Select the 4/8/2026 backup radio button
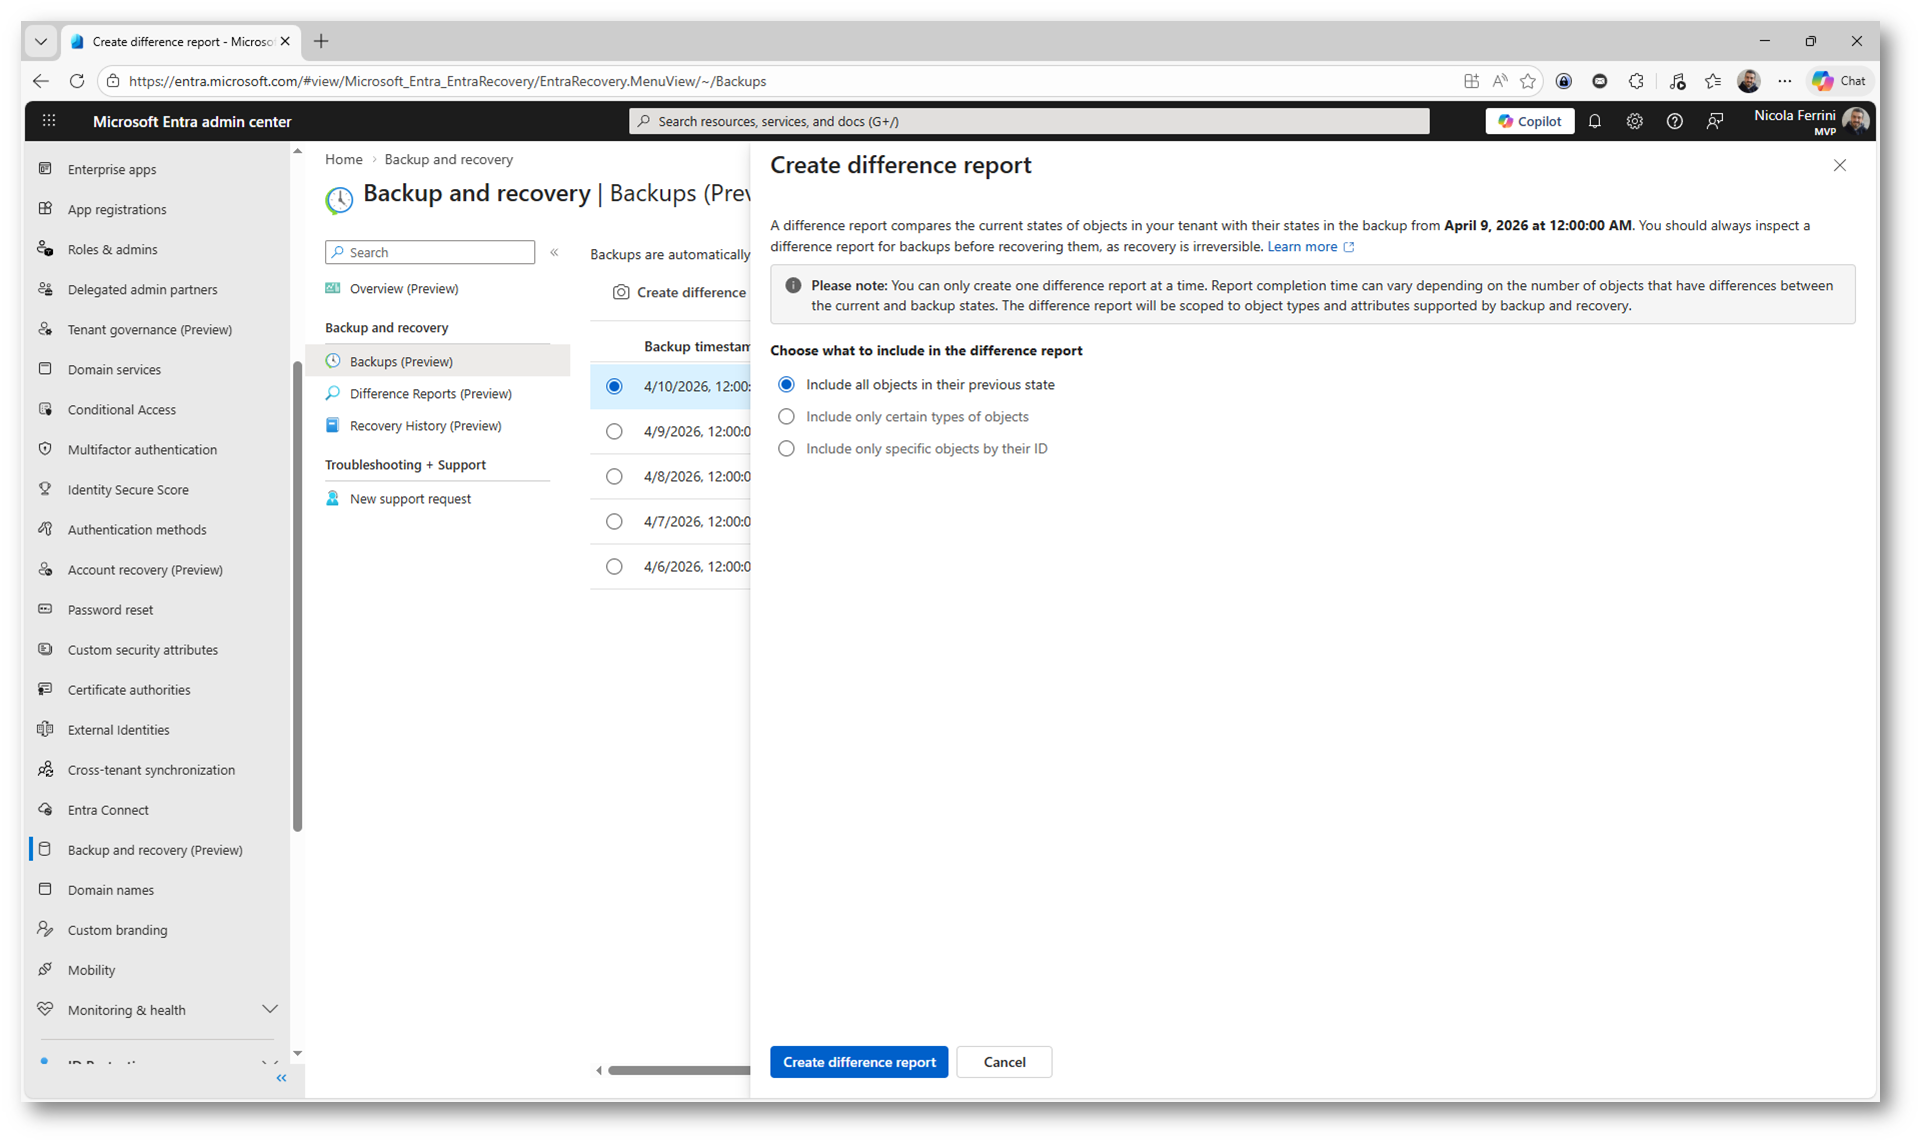Viewport: 1922px width, 1144px height. click(x=614, y=477)
